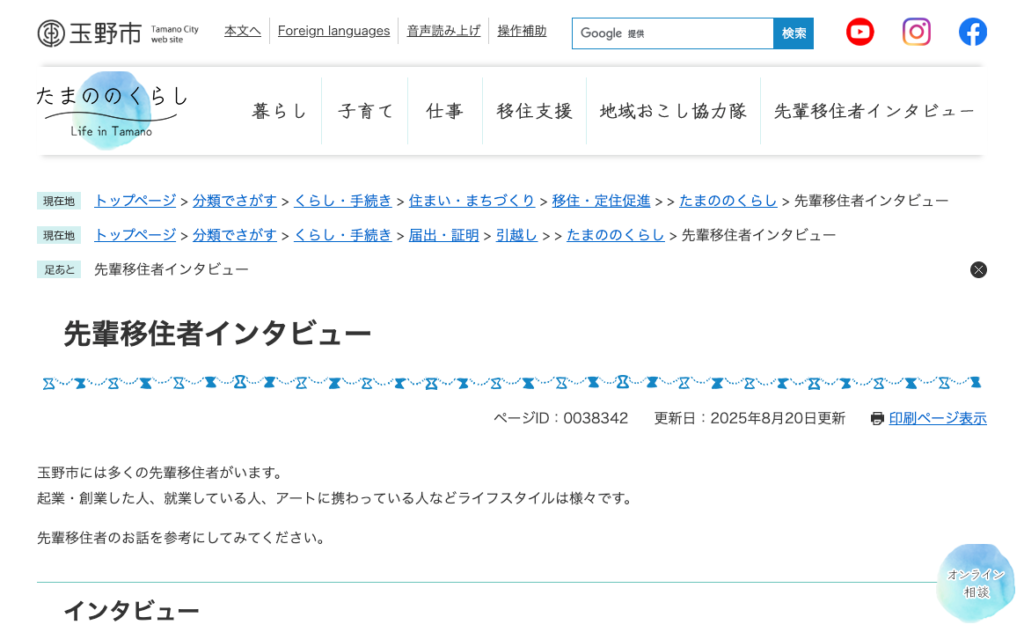Click the 検索 search button
This screenshot has width=1024, height=632.
tap(793, 33)
